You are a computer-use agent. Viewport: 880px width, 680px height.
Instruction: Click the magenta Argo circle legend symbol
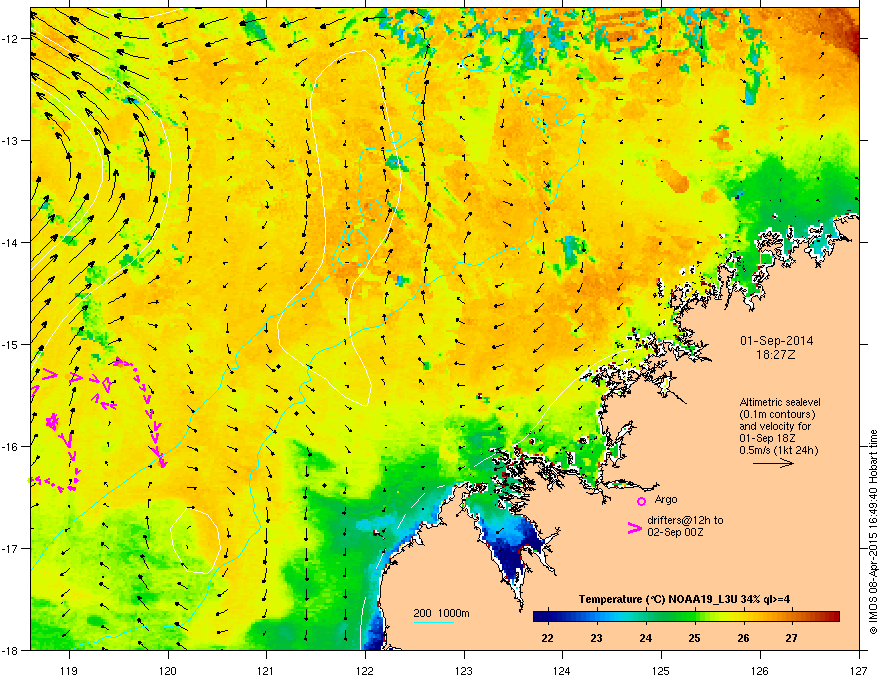[x=641, y=501]
